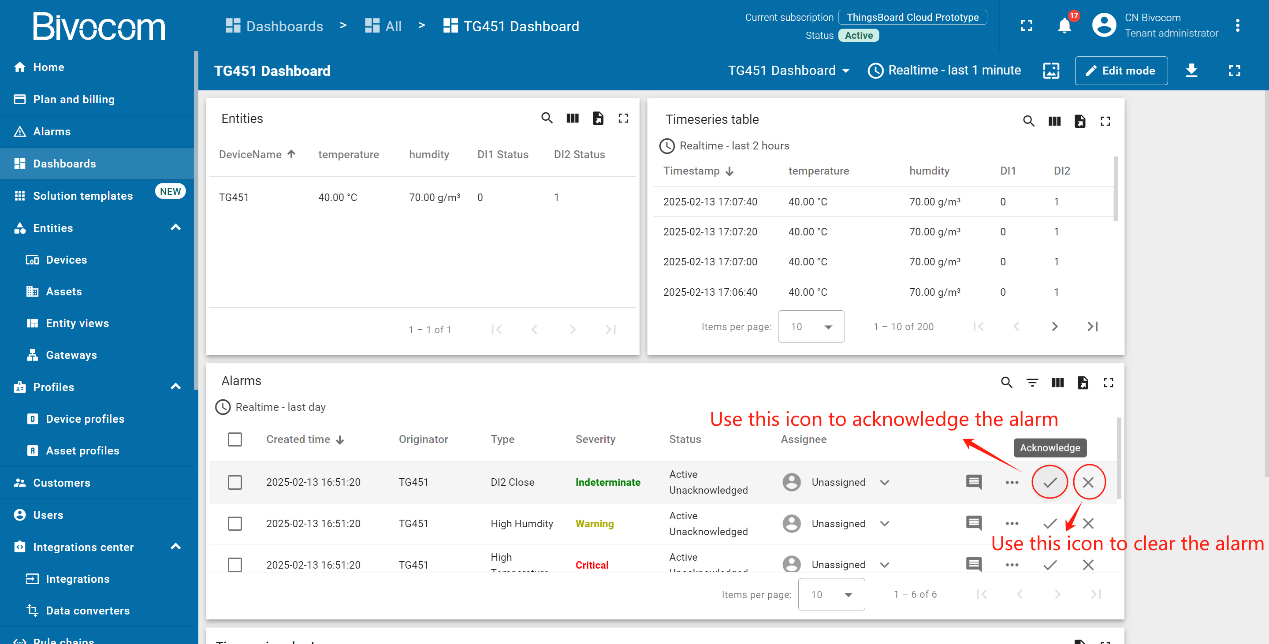Go to Alarms in the sidebar
Image resolution: width=1269 pixels, height=644 pixels.
(51, 131)
